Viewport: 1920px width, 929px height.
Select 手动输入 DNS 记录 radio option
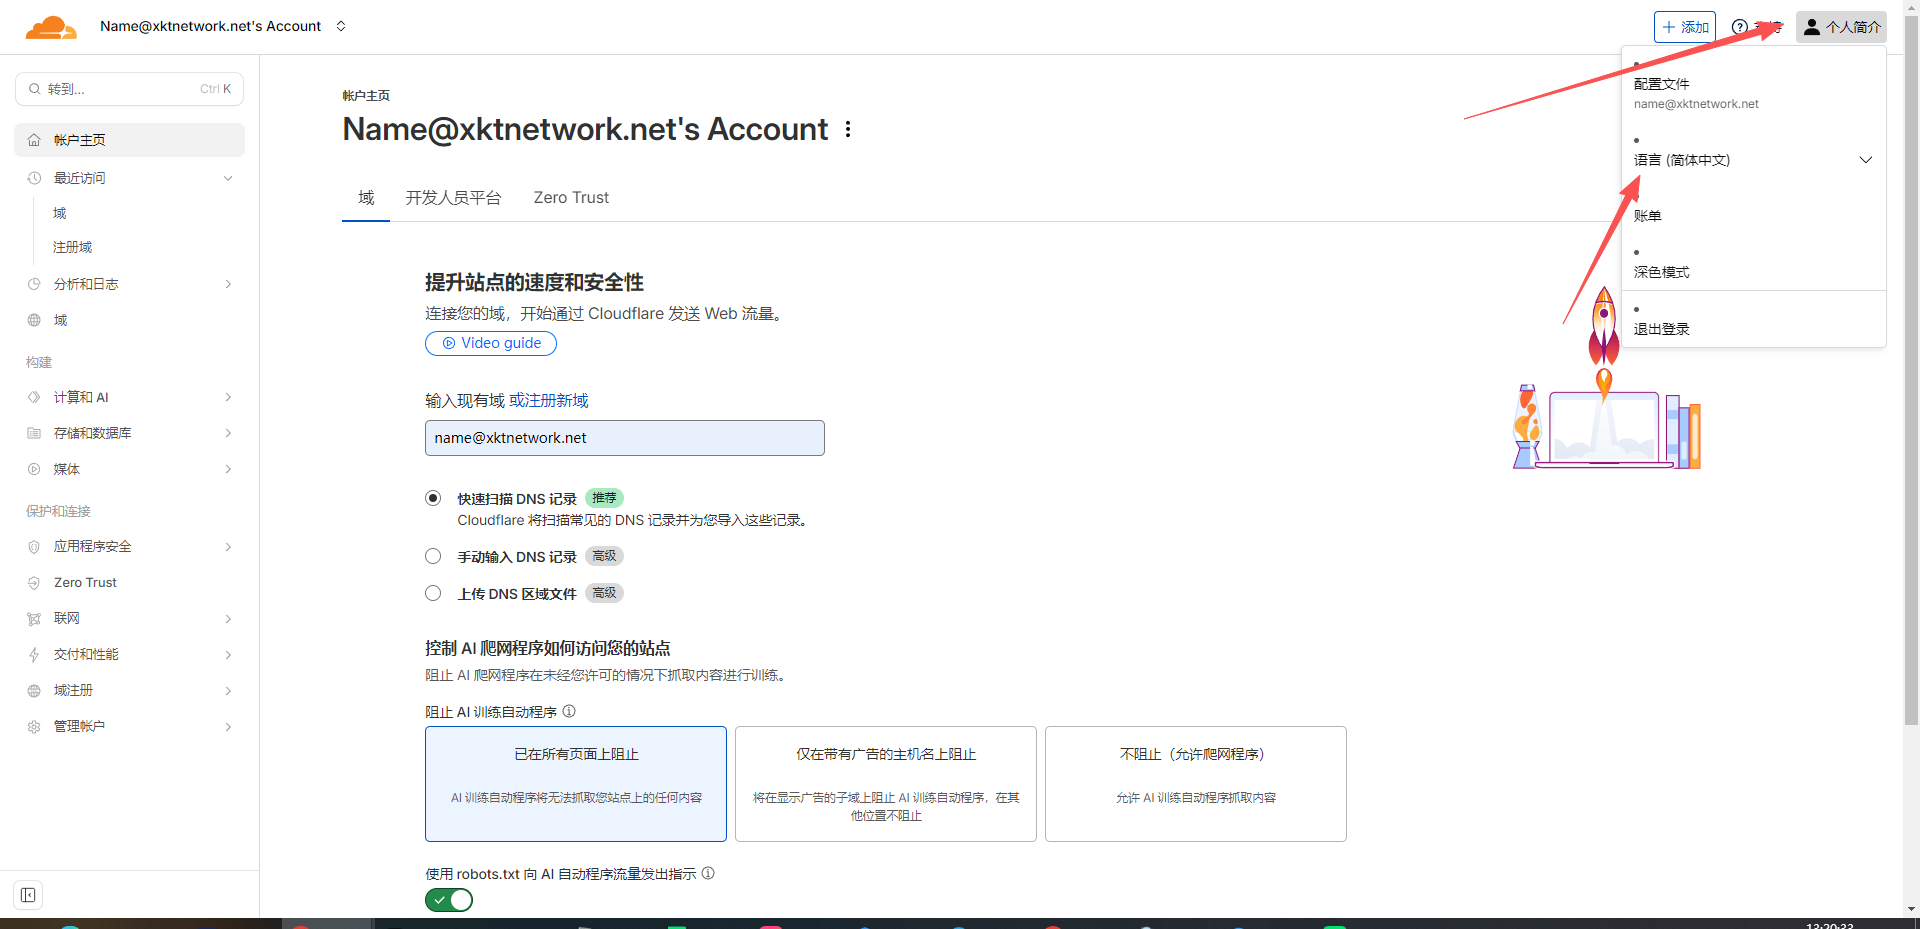(x=433, y=556)
